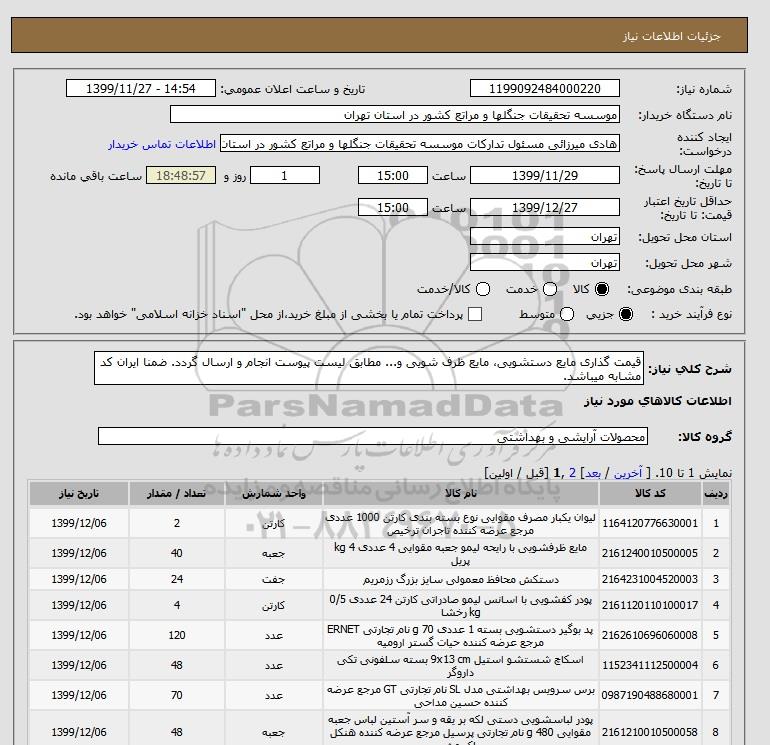Image resolution: width=770 pixels, height=745 pixels.
Task: Click the تاریخ نیاز column header
Action: (79, 494)
